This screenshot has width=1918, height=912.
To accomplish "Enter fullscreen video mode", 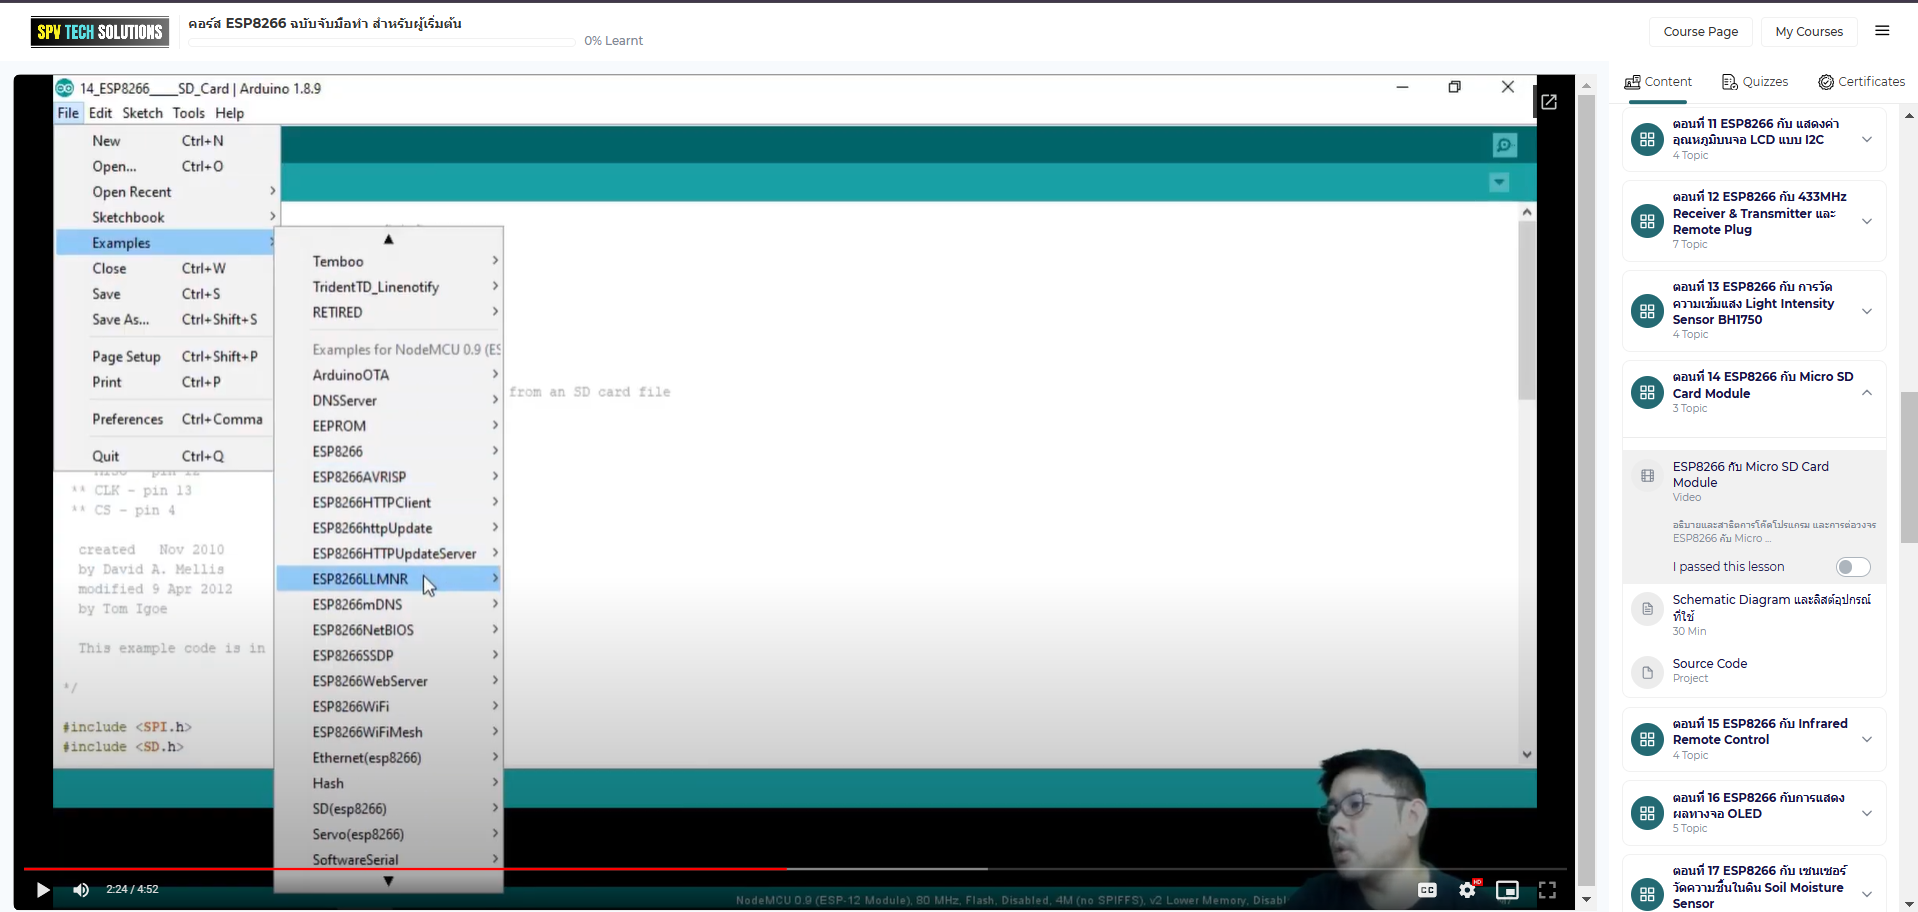I will 1547,889.
